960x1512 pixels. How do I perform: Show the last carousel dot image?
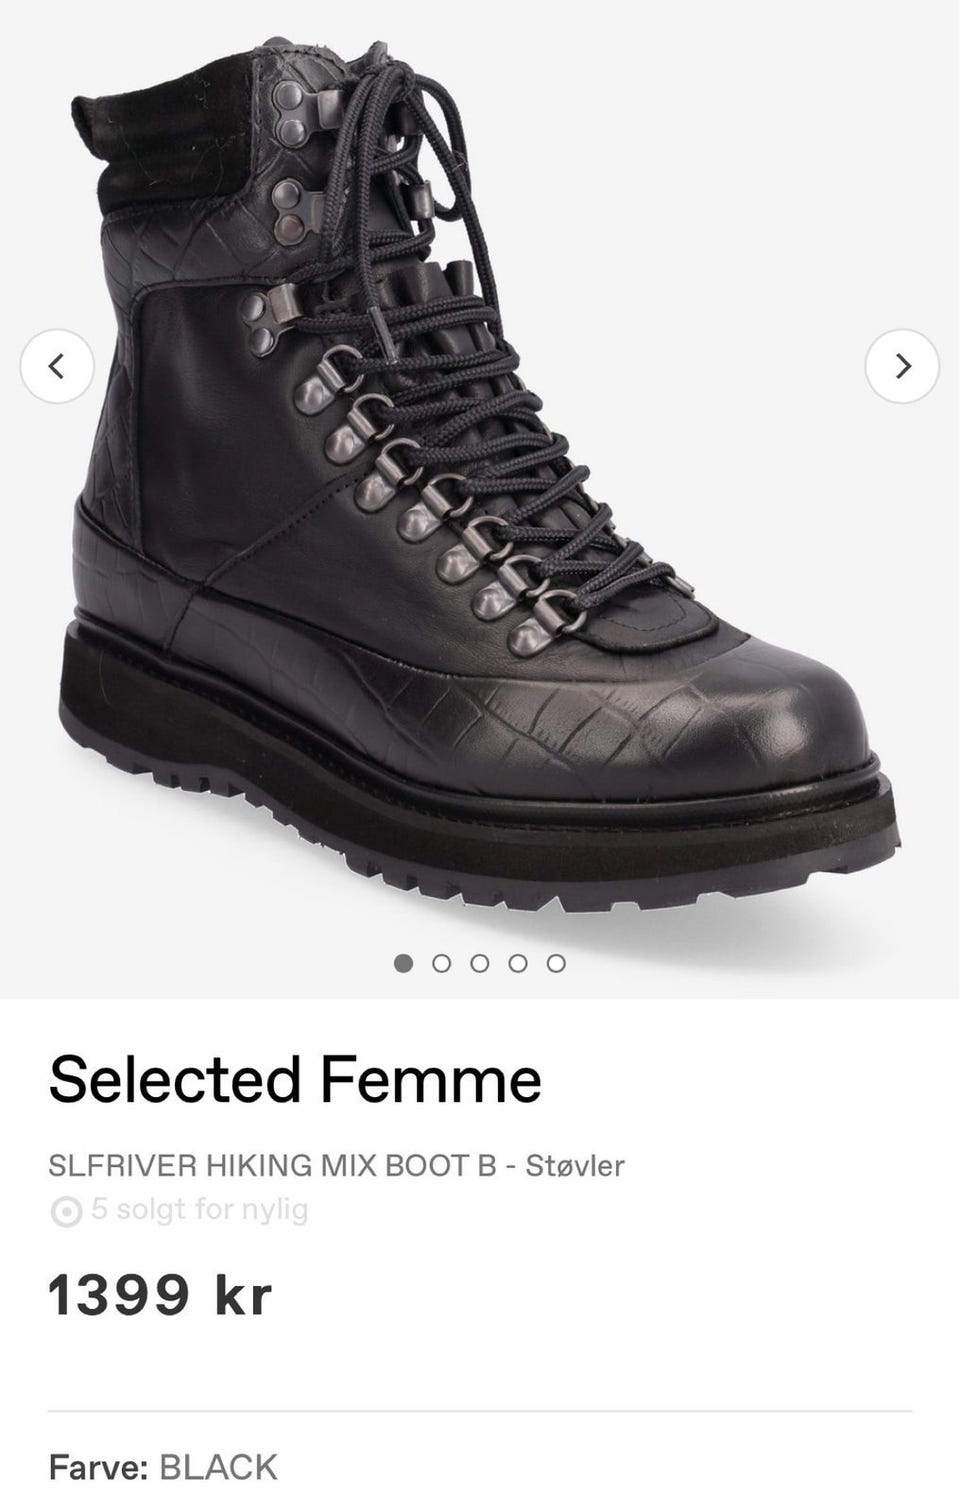[x=556, y=963]
